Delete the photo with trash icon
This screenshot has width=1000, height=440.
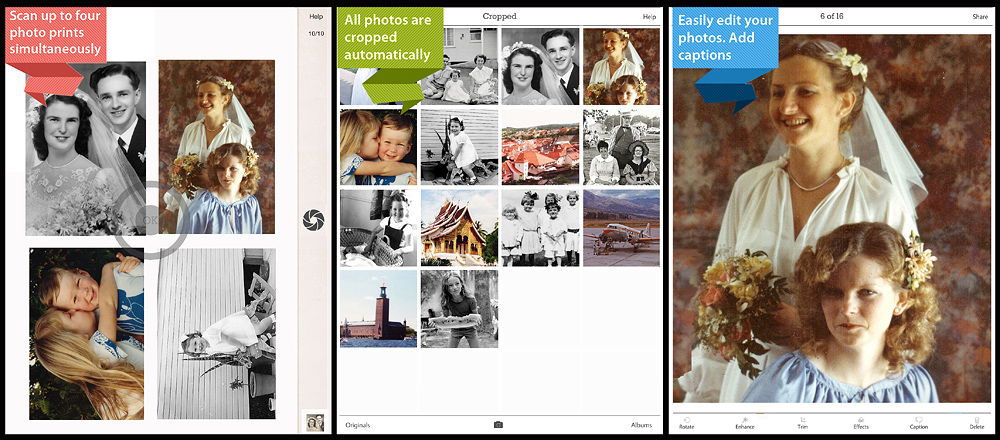pyautogui.click(x=976, y=423)
